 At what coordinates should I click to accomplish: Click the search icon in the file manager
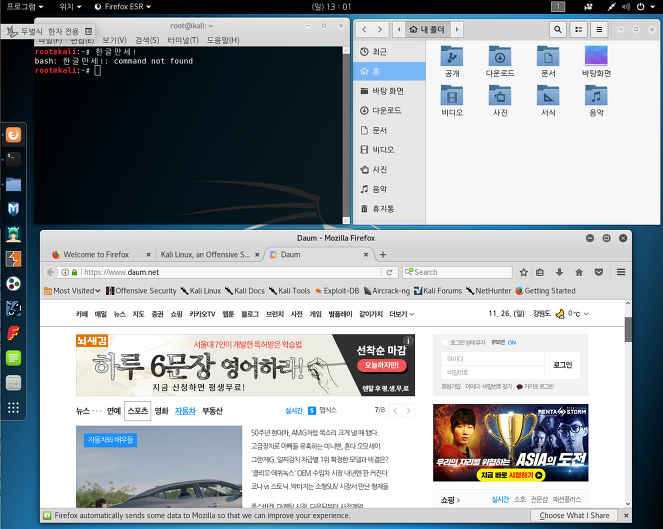tap(558, 30)
